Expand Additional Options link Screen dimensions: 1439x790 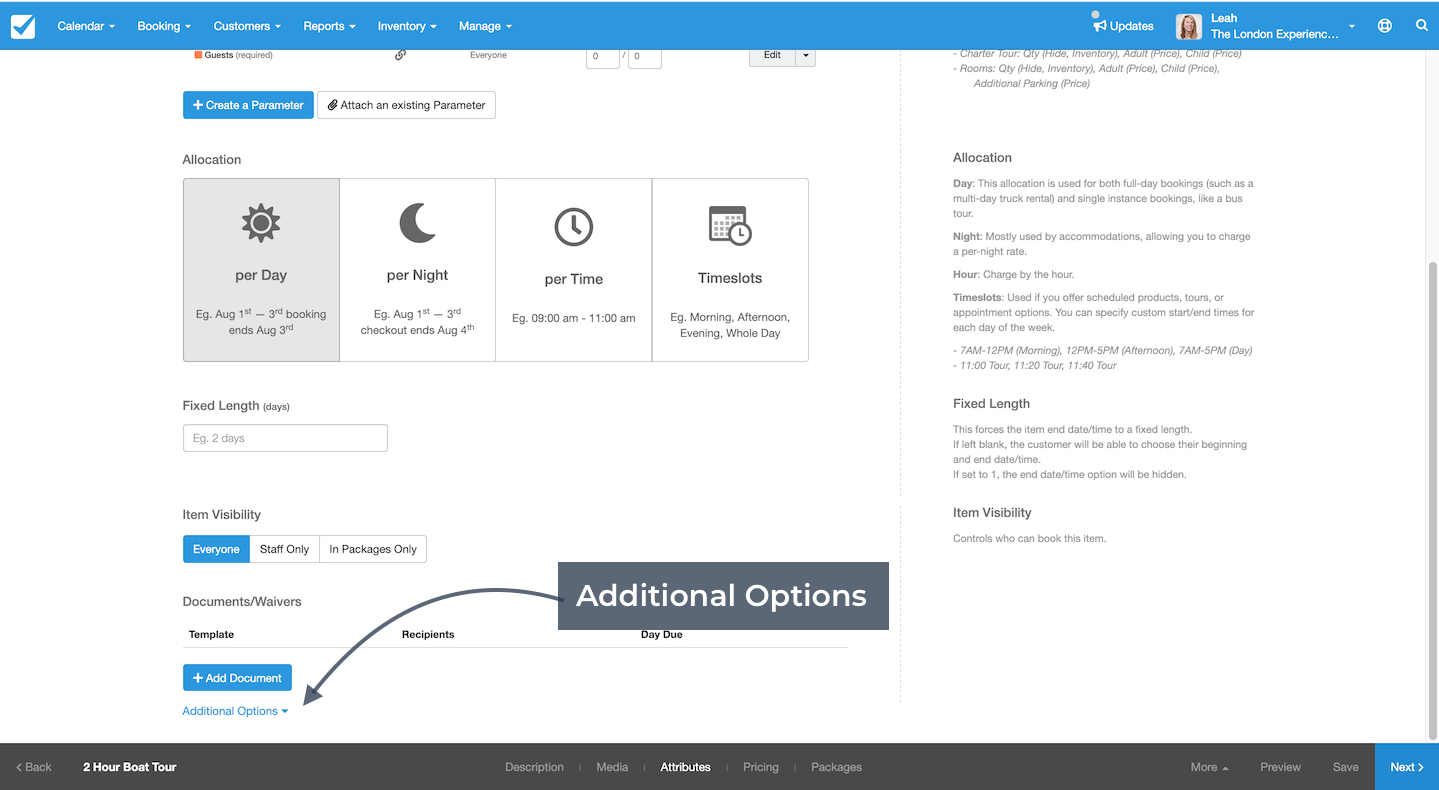235,711
